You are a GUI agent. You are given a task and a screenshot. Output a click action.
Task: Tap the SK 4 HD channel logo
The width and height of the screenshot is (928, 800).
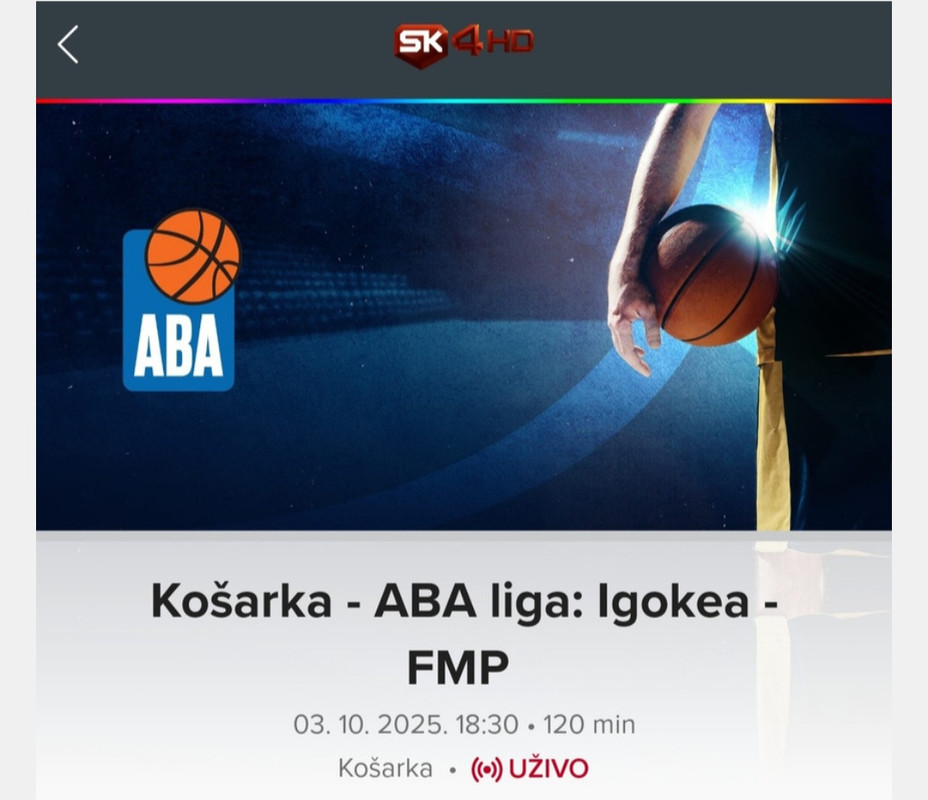464,45
